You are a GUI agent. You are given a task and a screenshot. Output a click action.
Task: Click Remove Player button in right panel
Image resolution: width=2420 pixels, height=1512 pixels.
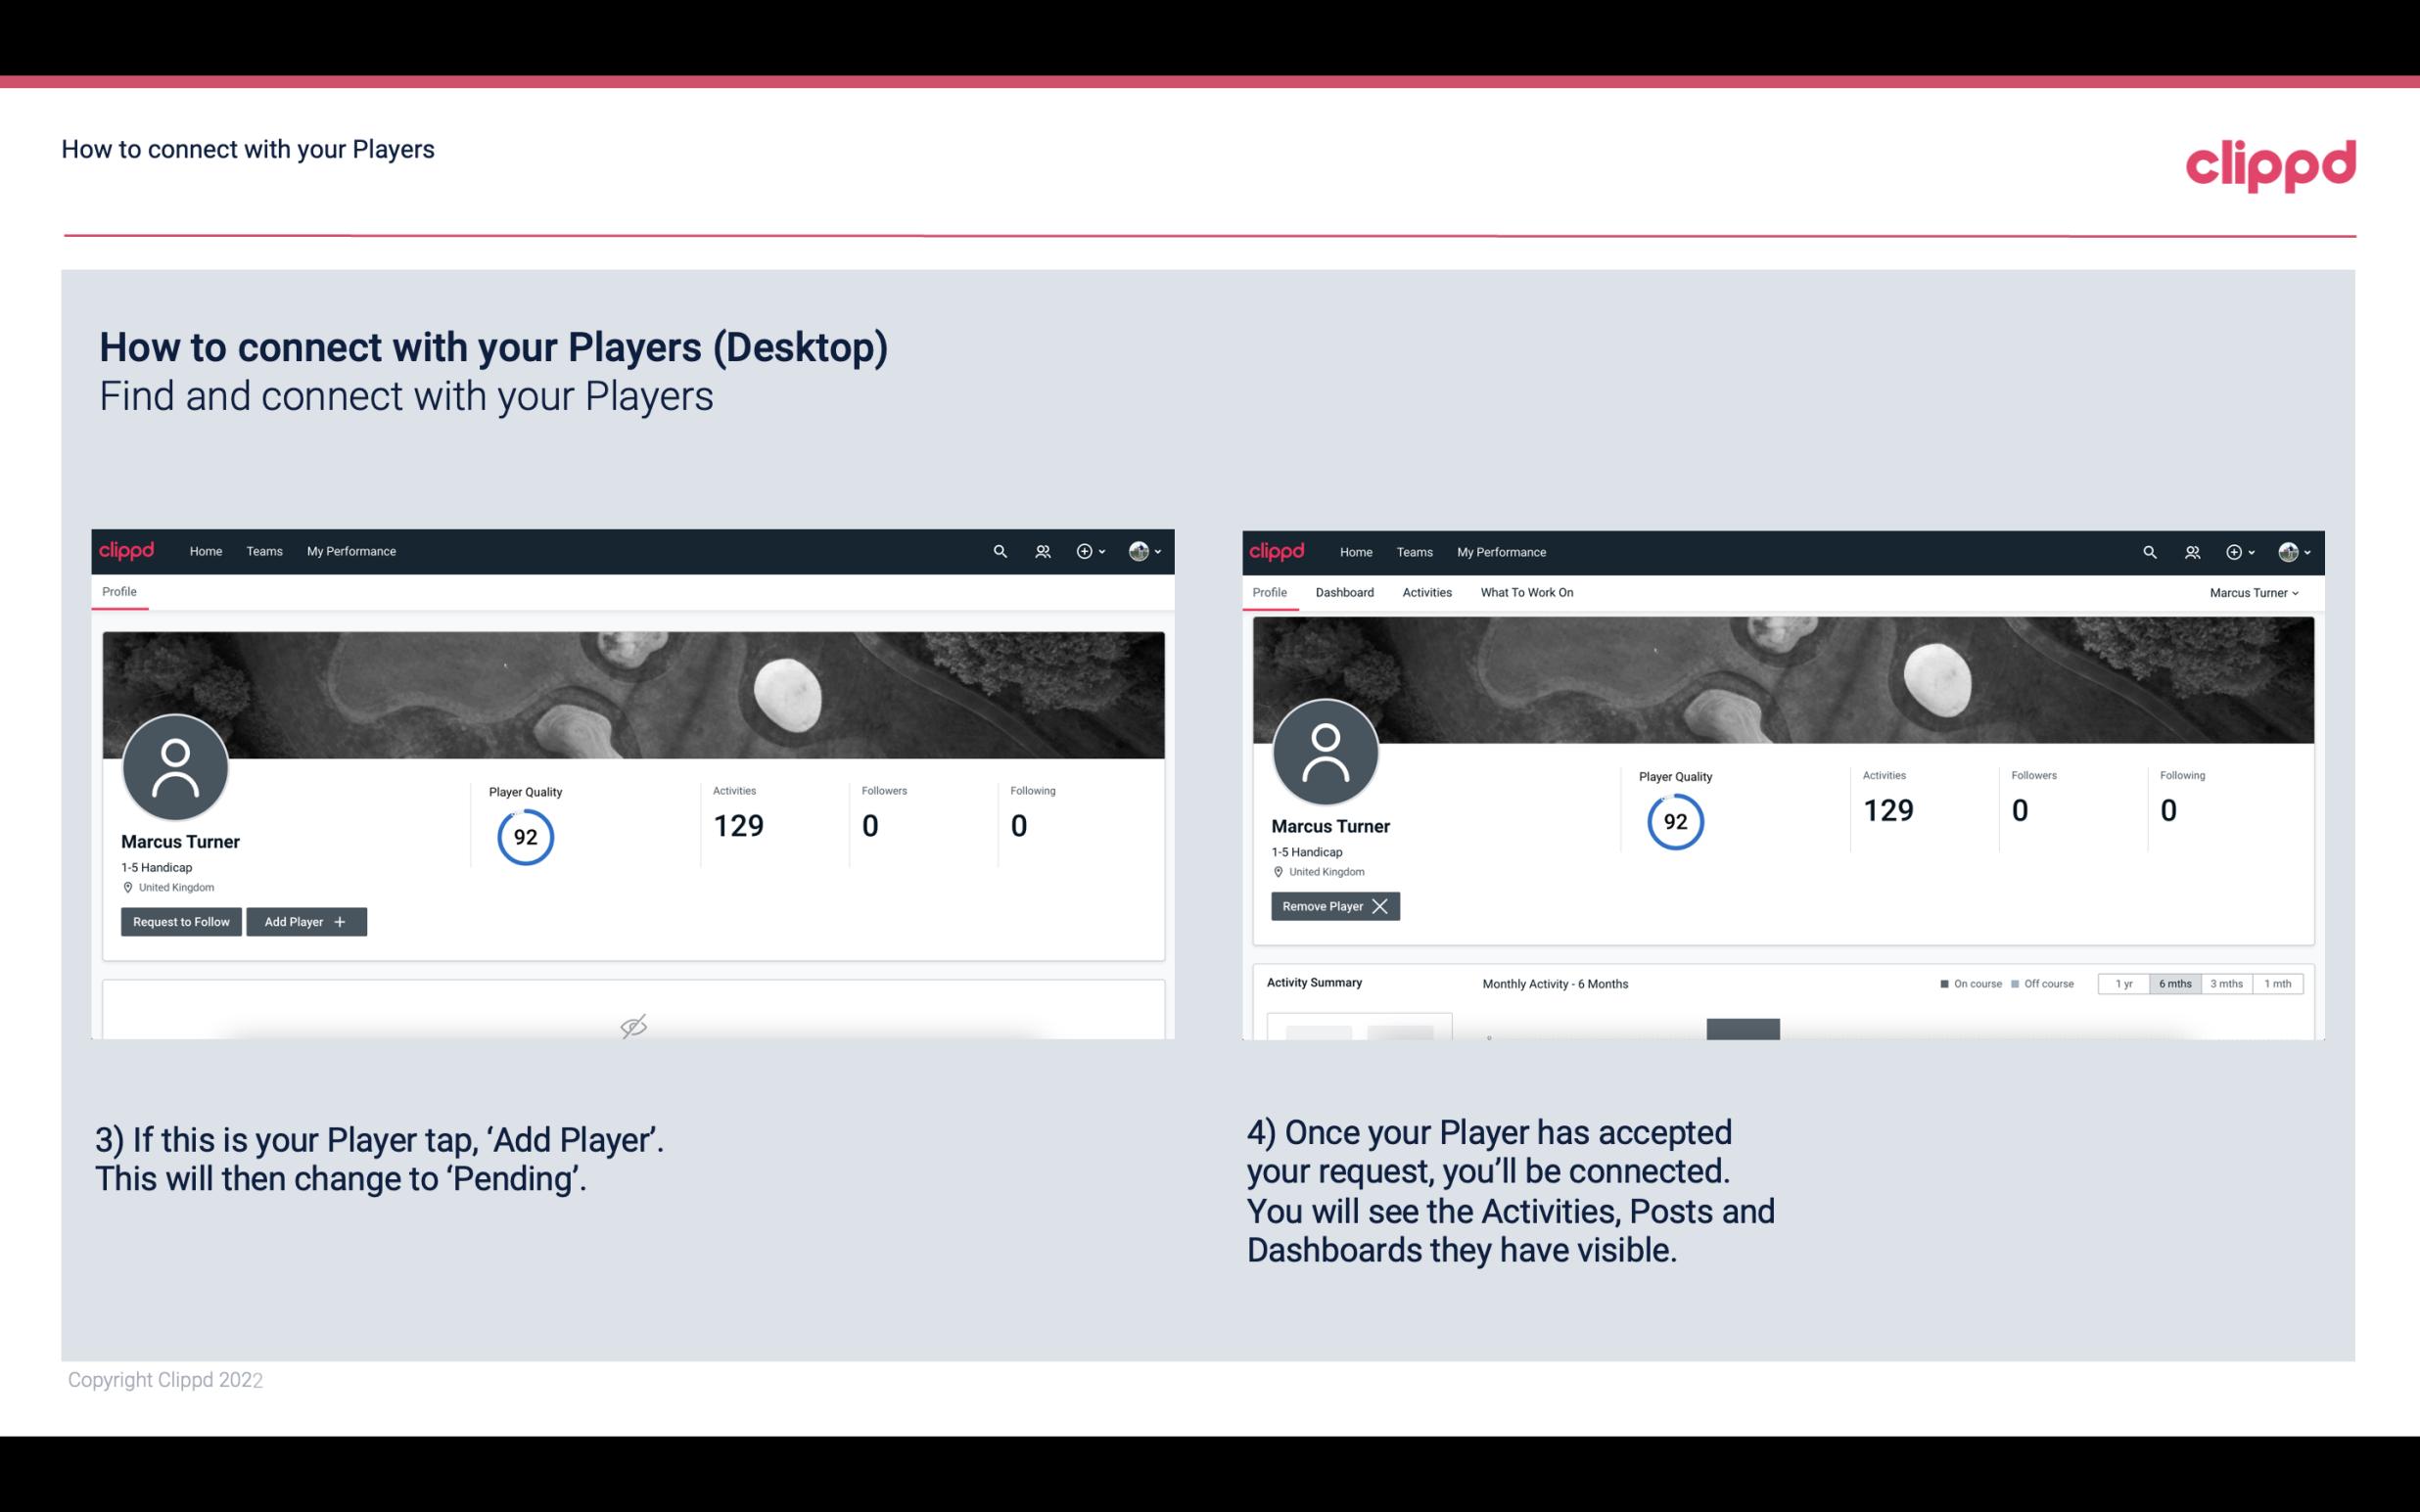tap(1332, 906)
